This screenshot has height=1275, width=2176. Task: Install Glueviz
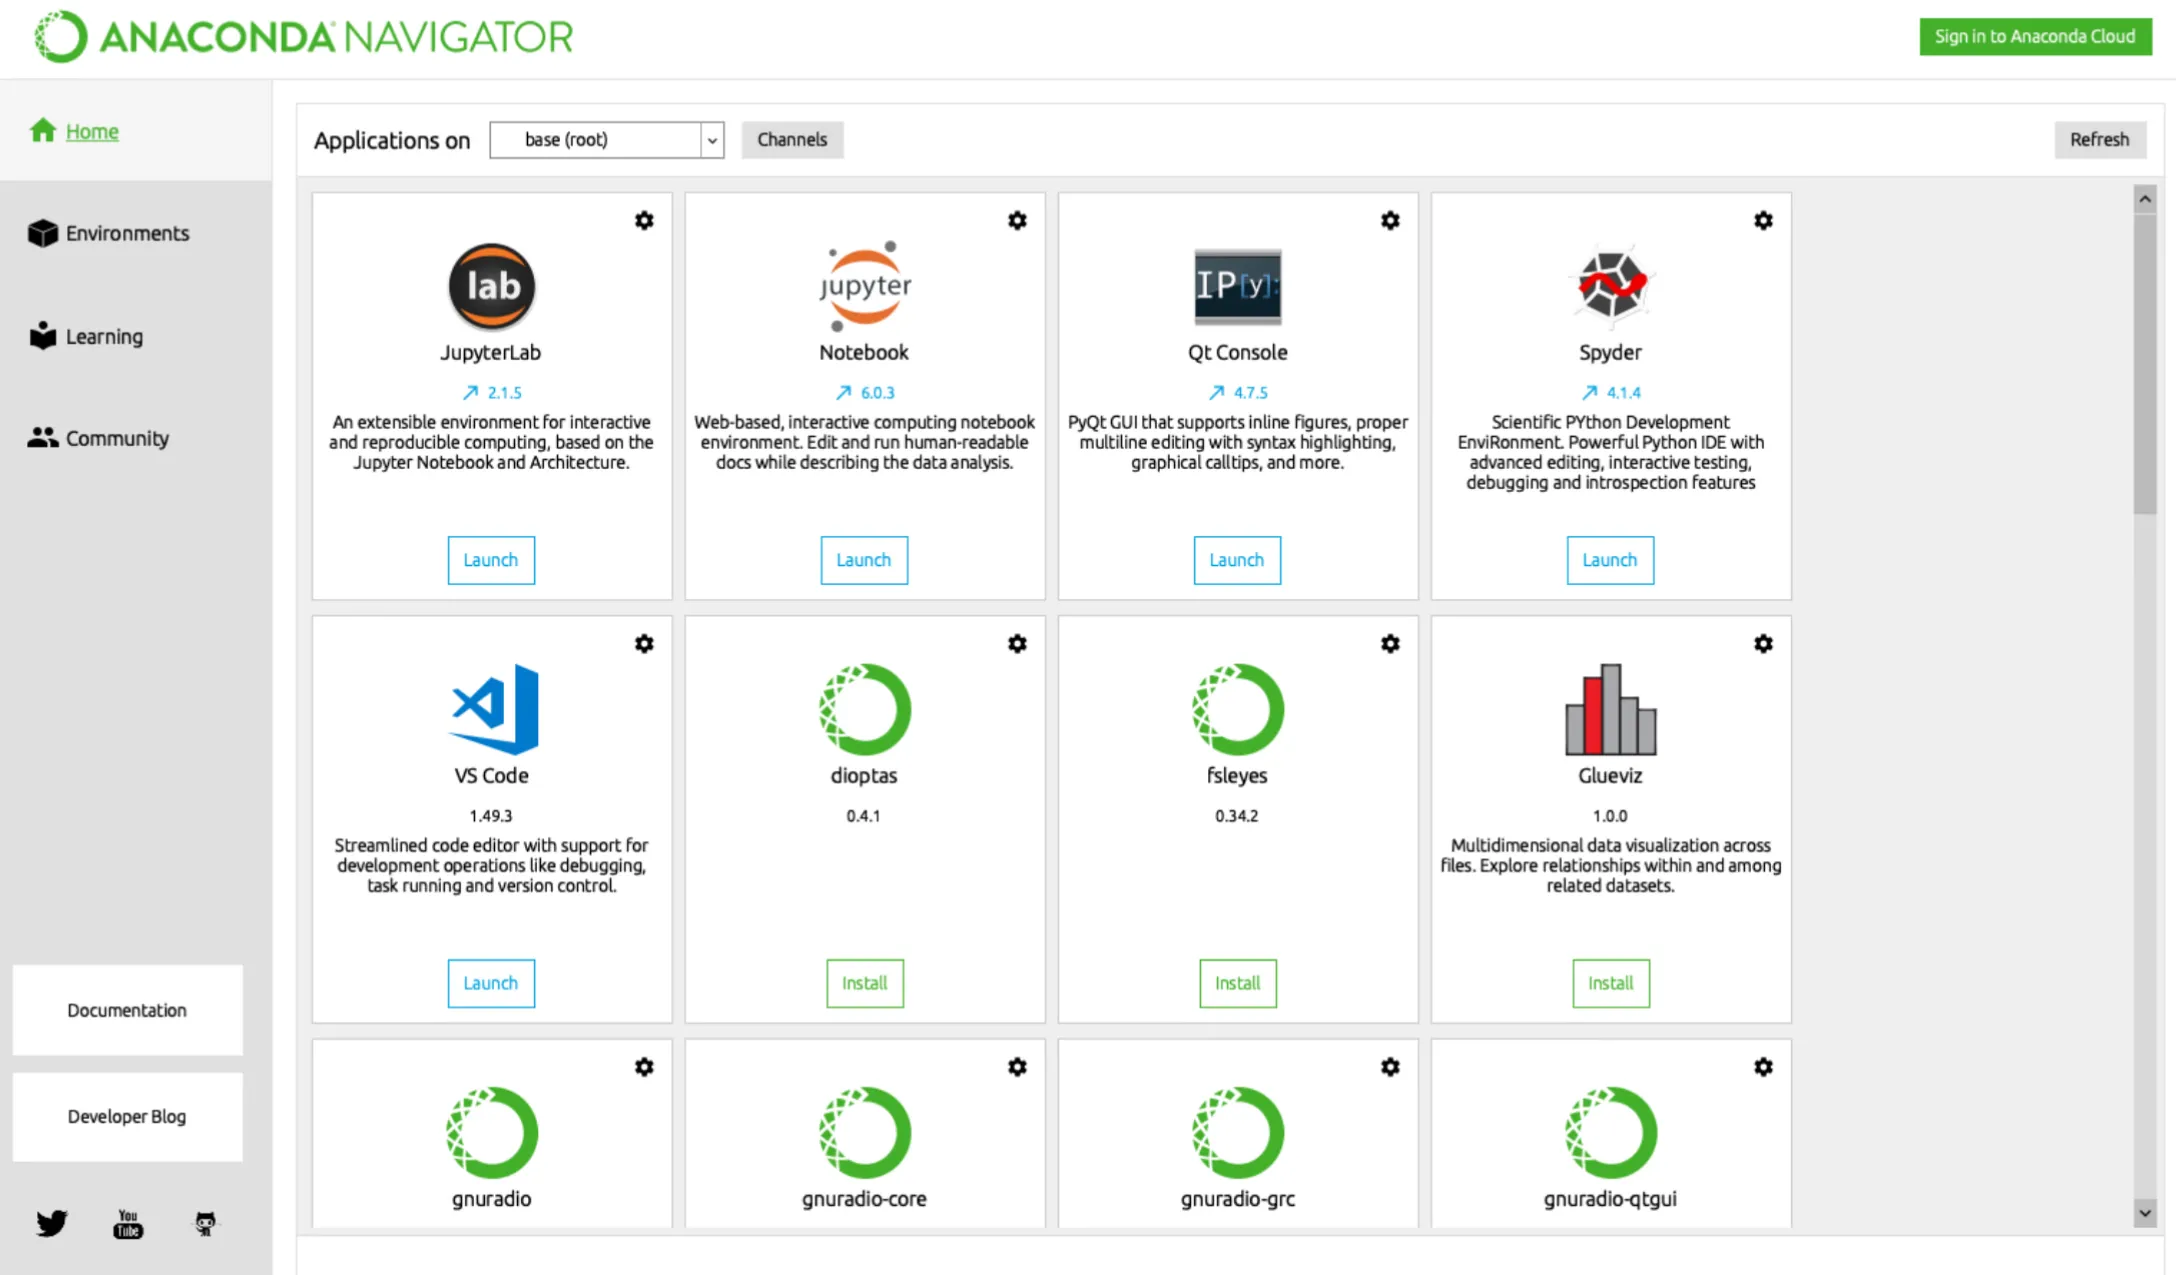tap(1611, 983)
